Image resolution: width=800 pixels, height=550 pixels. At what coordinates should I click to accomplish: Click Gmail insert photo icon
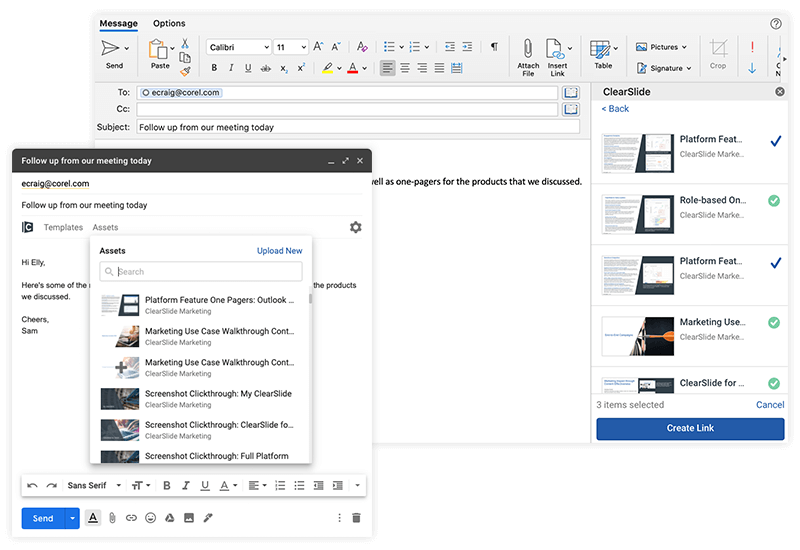189,518
